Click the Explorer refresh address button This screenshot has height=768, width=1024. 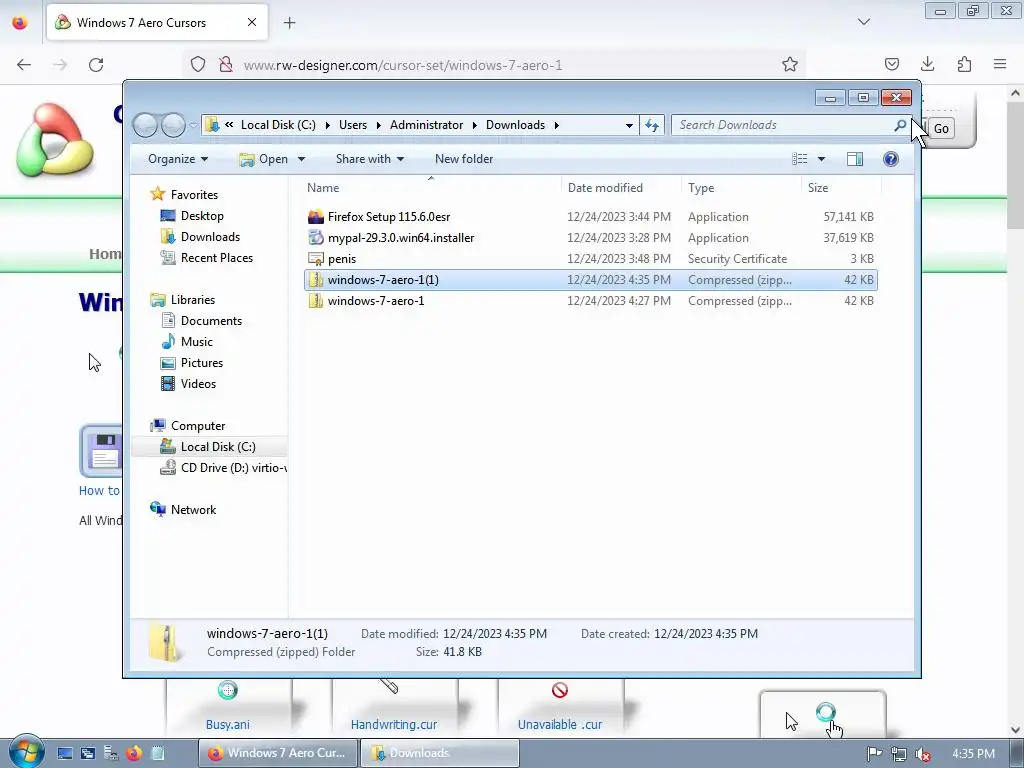click(652, 125)
